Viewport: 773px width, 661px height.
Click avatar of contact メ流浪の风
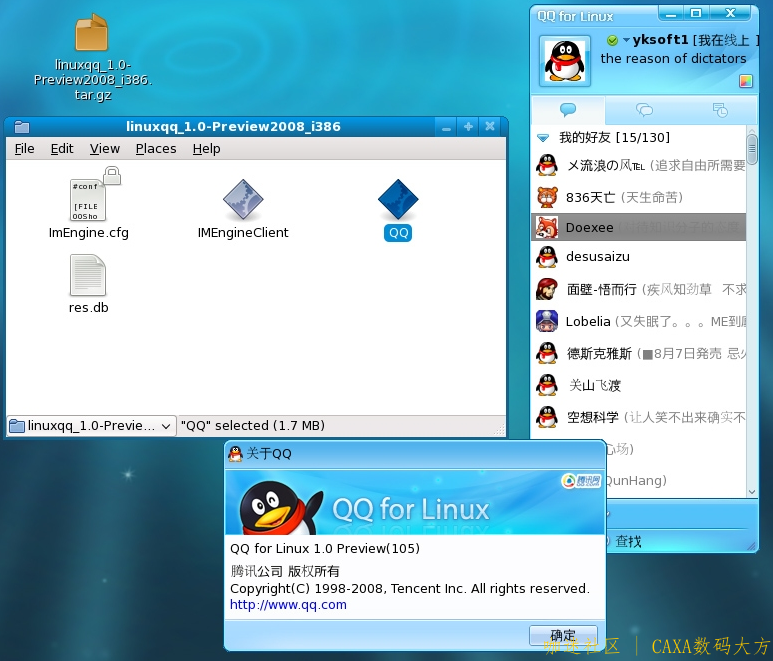[x=547, y=165]
